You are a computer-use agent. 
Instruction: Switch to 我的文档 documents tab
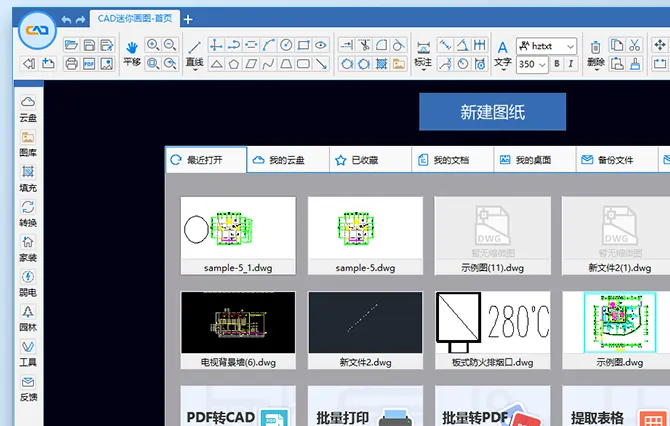[452, 160]
